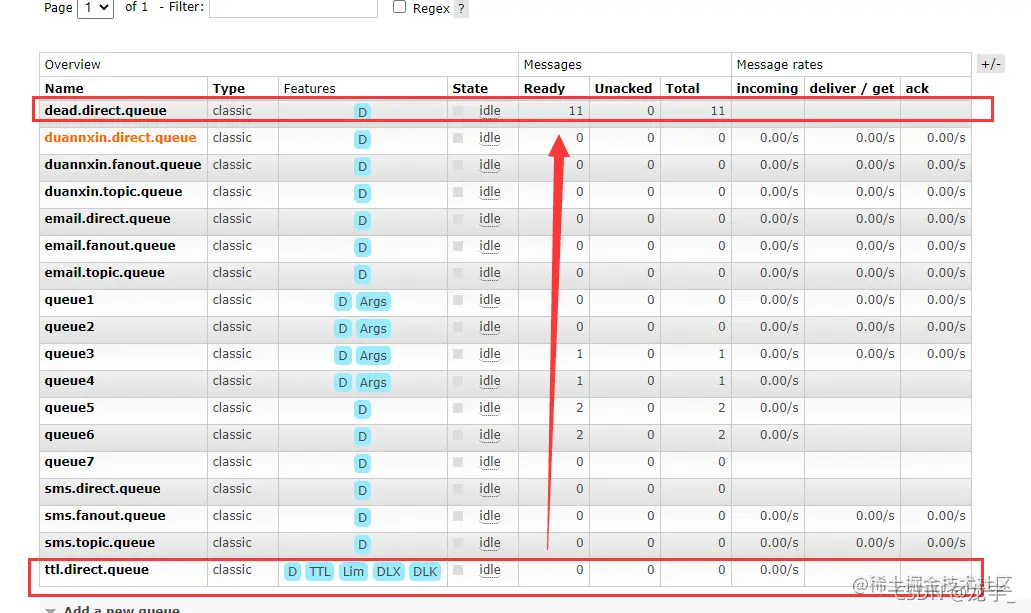Image resolution: width=1031 pixels, height=613 pixels.
Task: Click the state indicator square of ttl.direct.queue
Action: coord(458,570)
